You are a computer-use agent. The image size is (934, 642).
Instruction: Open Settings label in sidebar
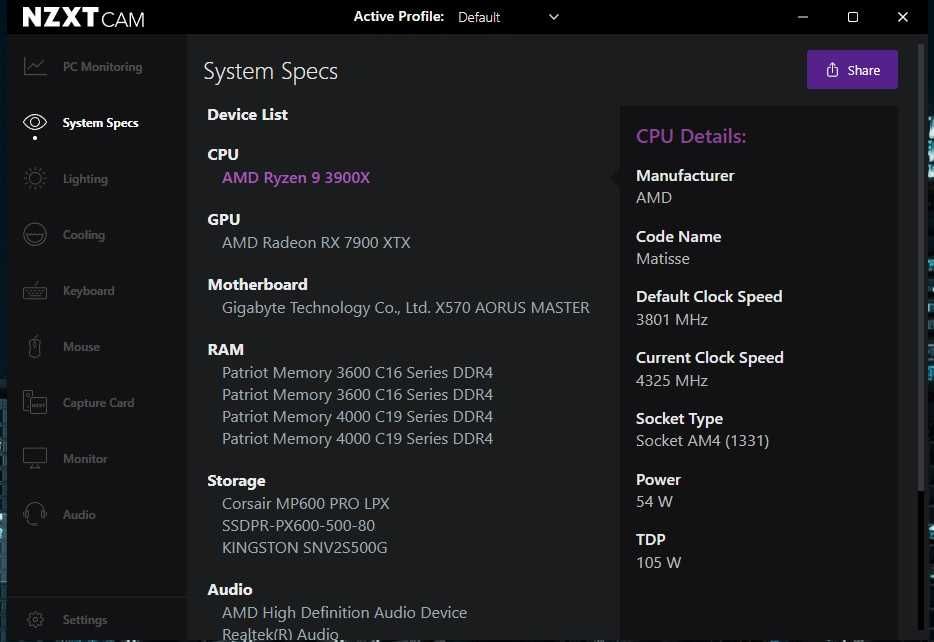tap(85, 619)
